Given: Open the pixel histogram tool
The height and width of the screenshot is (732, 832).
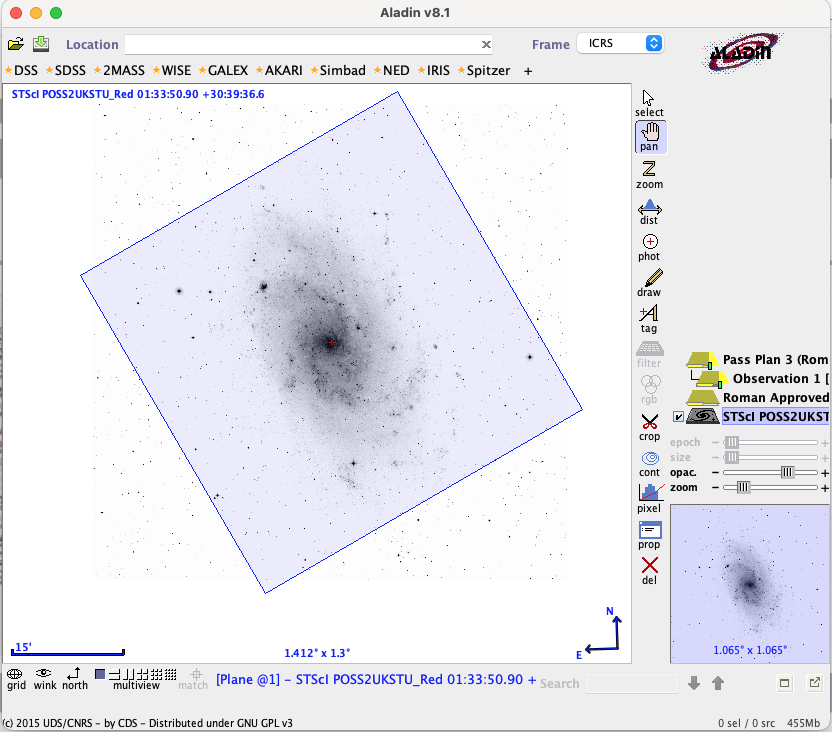Looking at the screenshot, I should point(649,498).
